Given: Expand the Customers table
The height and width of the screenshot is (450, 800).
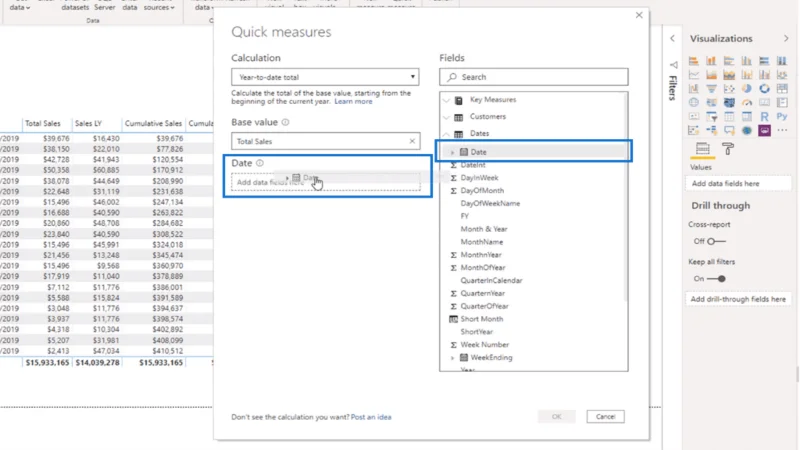Looking at the screenshot, I should pos(447,117).
